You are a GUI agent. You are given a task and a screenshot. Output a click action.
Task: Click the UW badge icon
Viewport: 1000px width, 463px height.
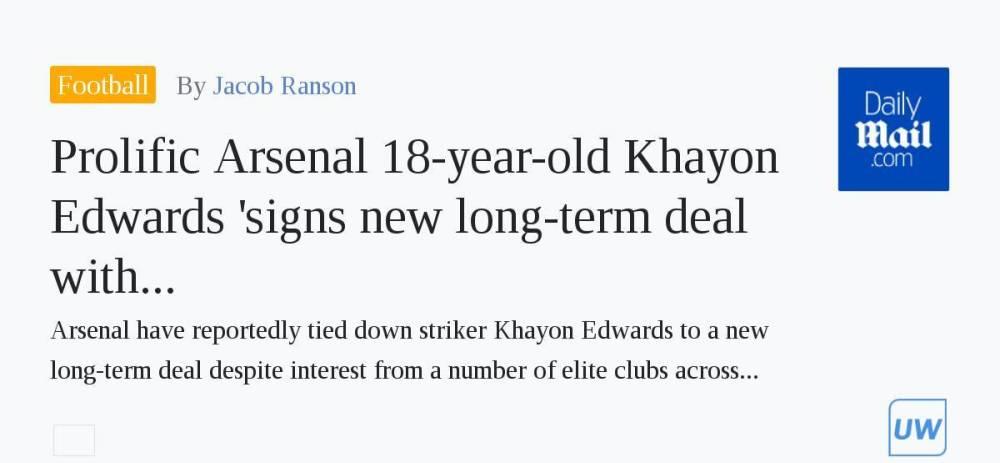[x=917, y=427]
